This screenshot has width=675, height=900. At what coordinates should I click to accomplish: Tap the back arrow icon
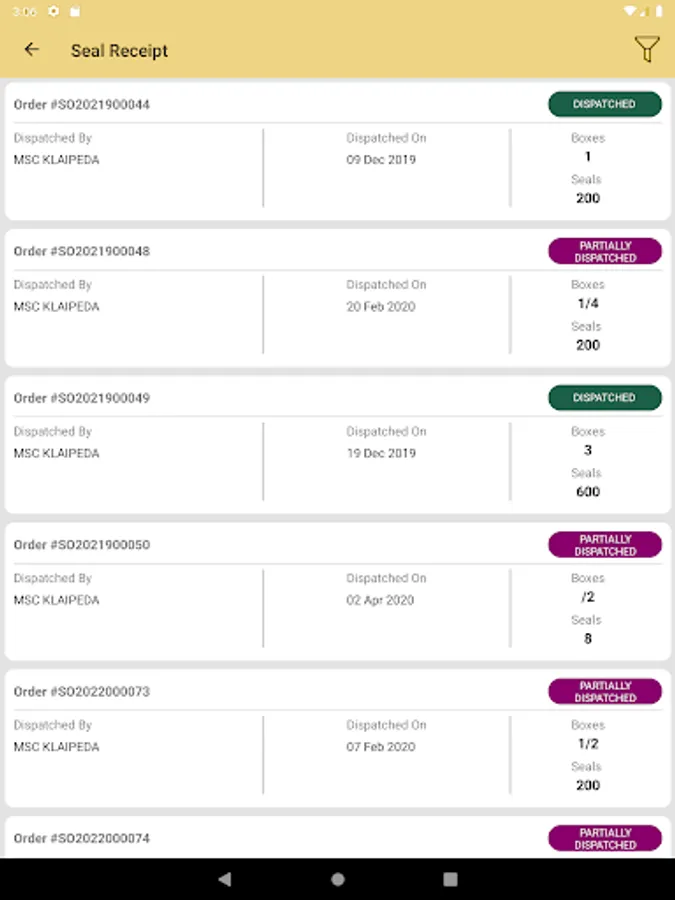pos(32,50)
